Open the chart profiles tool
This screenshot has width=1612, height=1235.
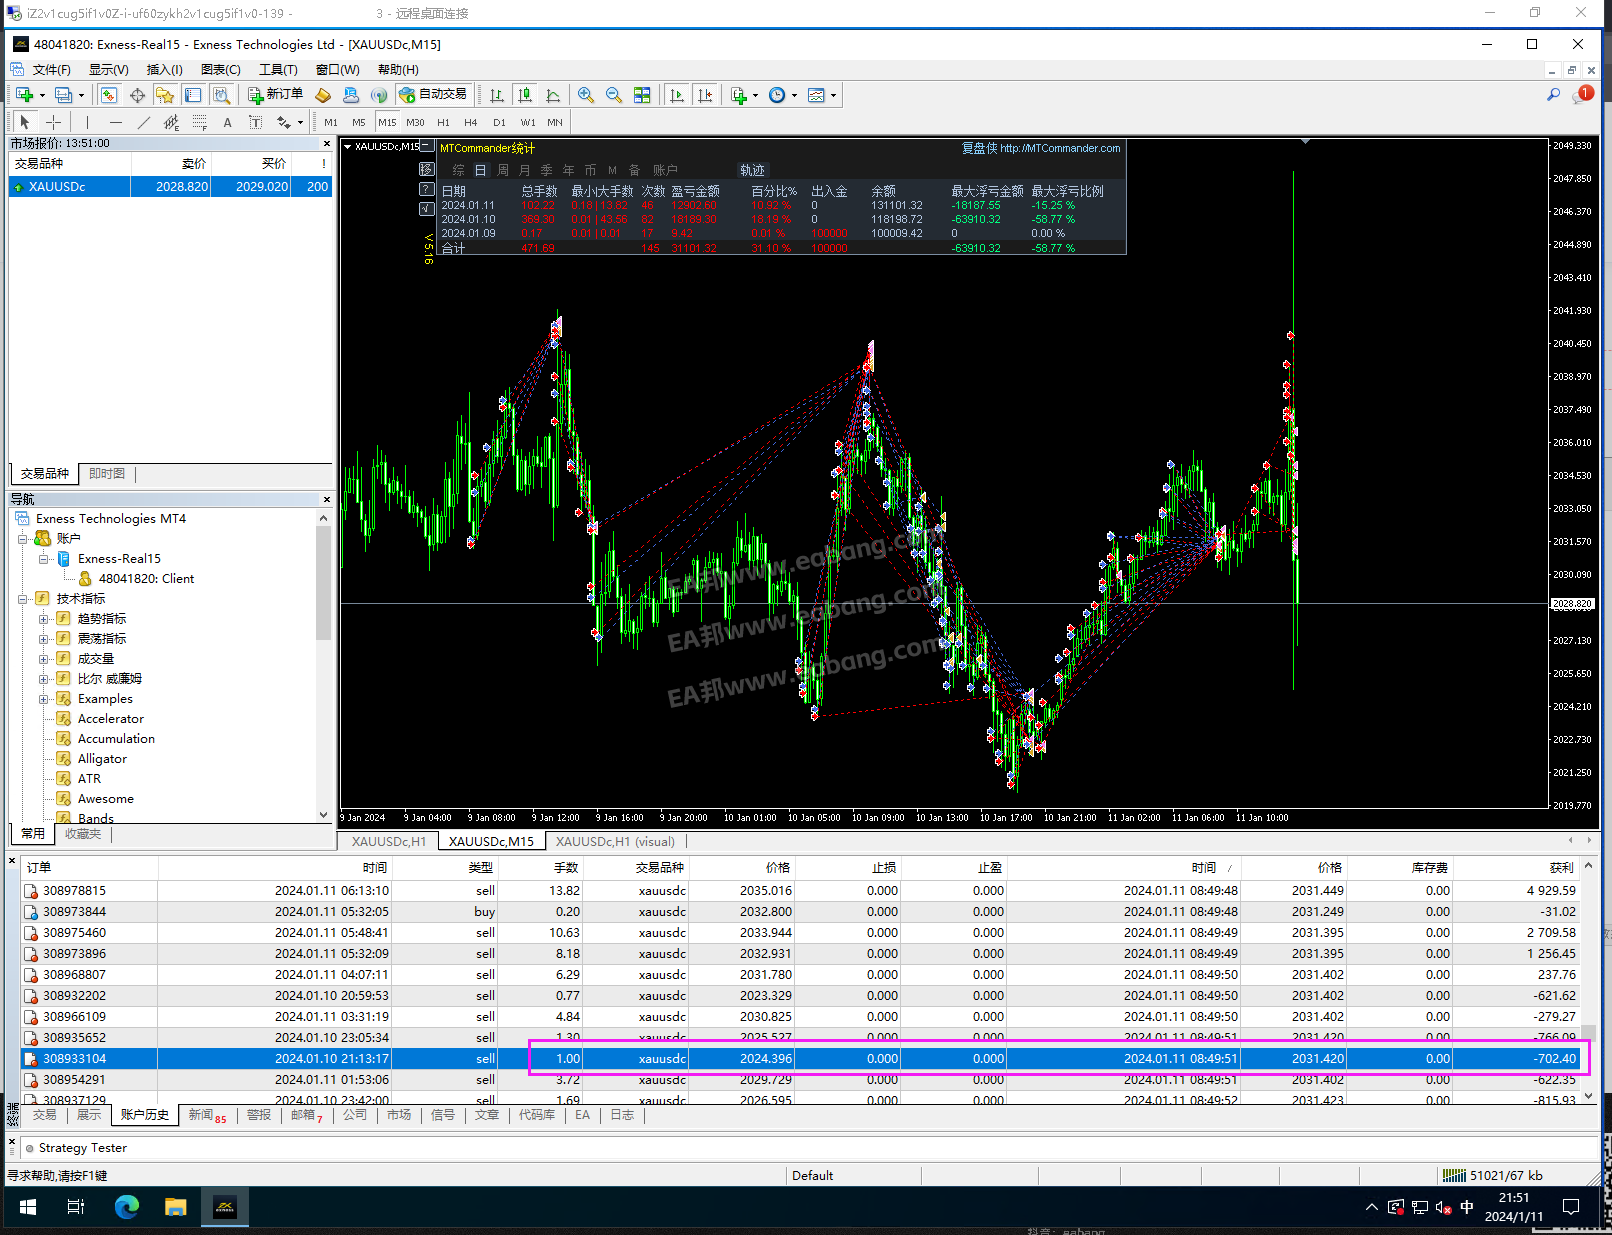click(x=63, y=95)
